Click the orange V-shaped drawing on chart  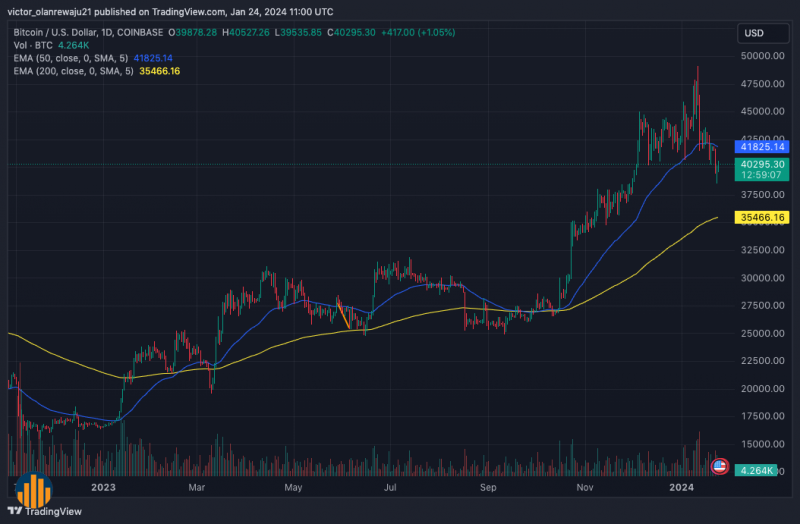347,317
